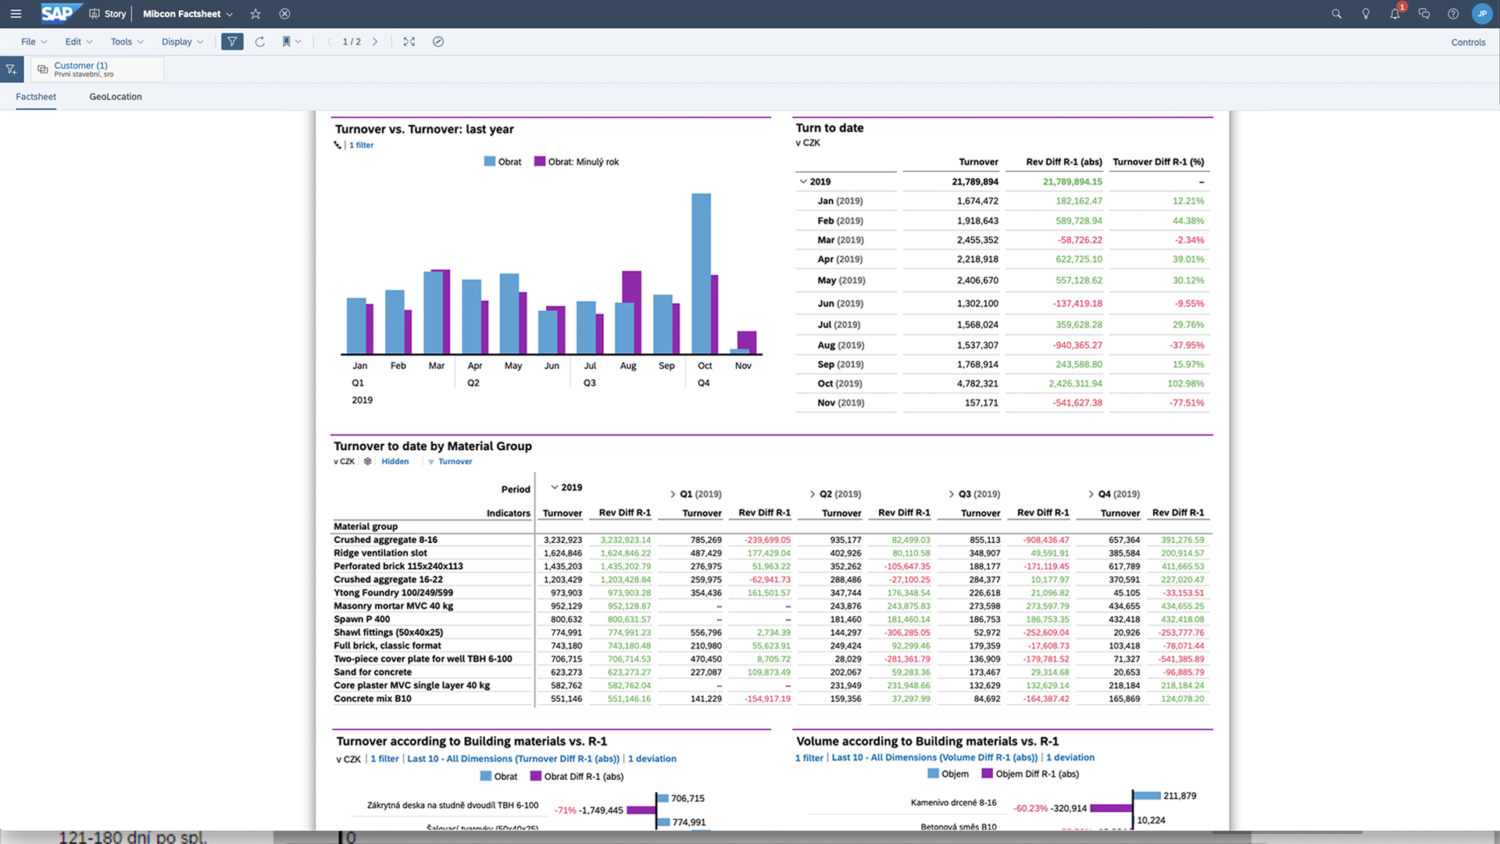Open the main hamburger navigation menu
Screen dimensions: 1500x844
tap(16, 14)
